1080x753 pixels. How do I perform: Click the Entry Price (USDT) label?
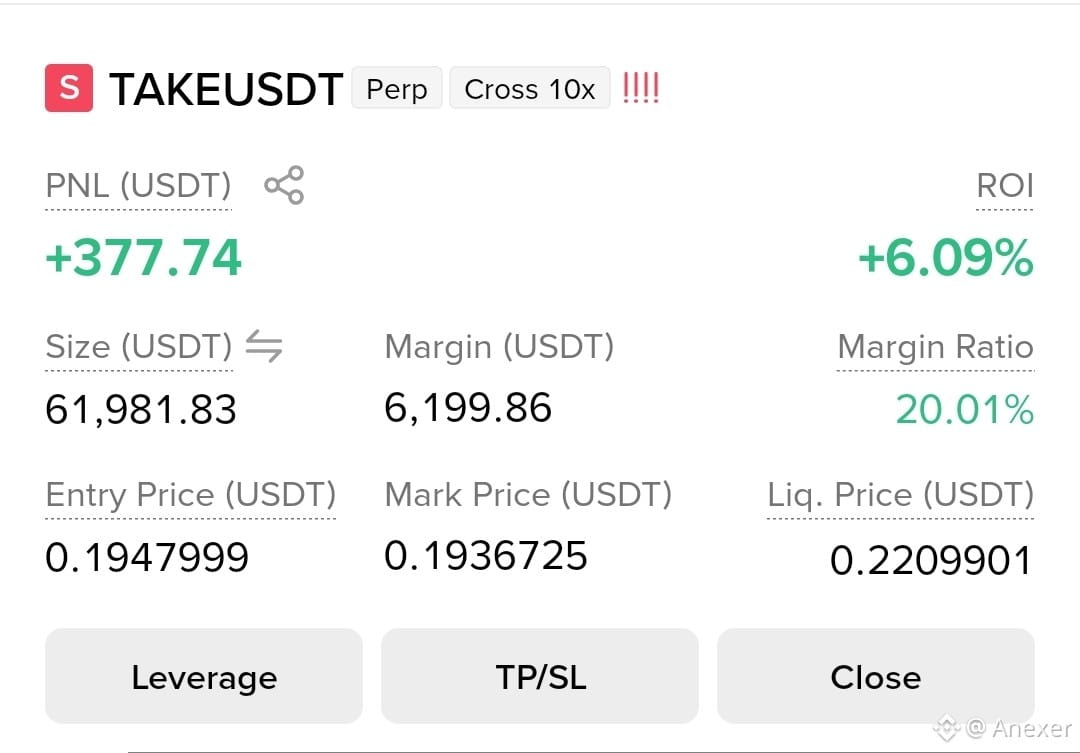pyautogui.click(x=191, y=495)
